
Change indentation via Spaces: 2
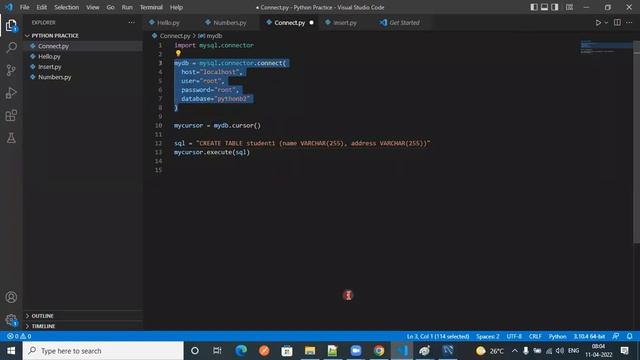pyautogui.click(x=488, y=336)
